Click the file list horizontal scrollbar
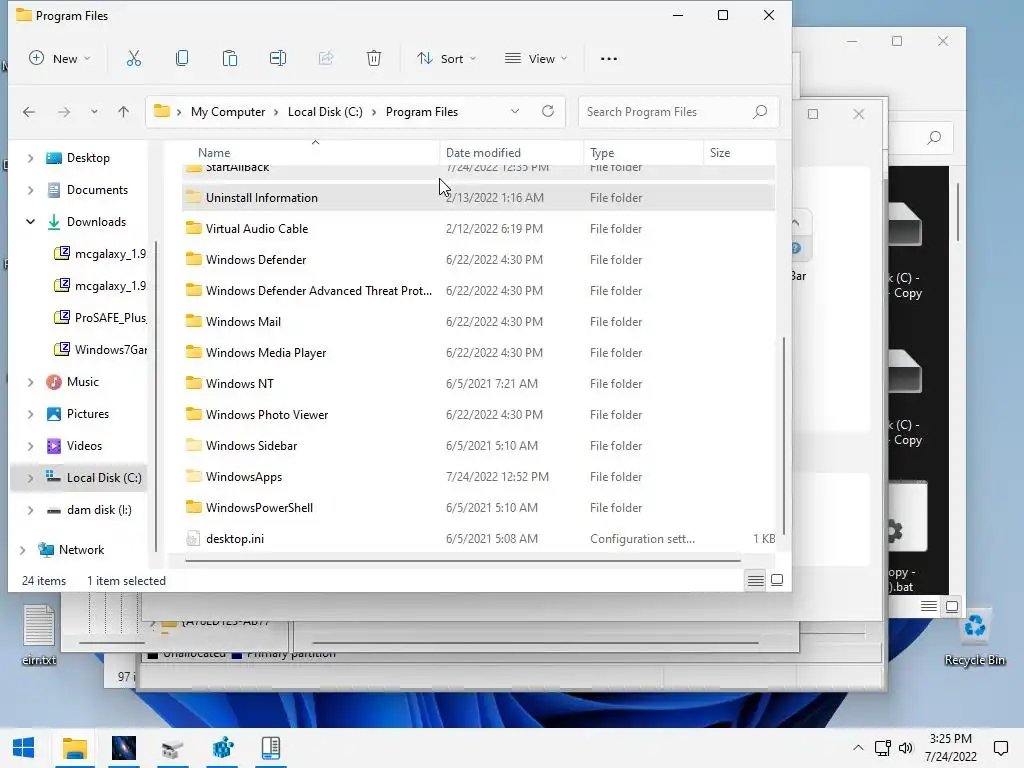Screen dimensions: 1024x768 [x=463, y=560]
